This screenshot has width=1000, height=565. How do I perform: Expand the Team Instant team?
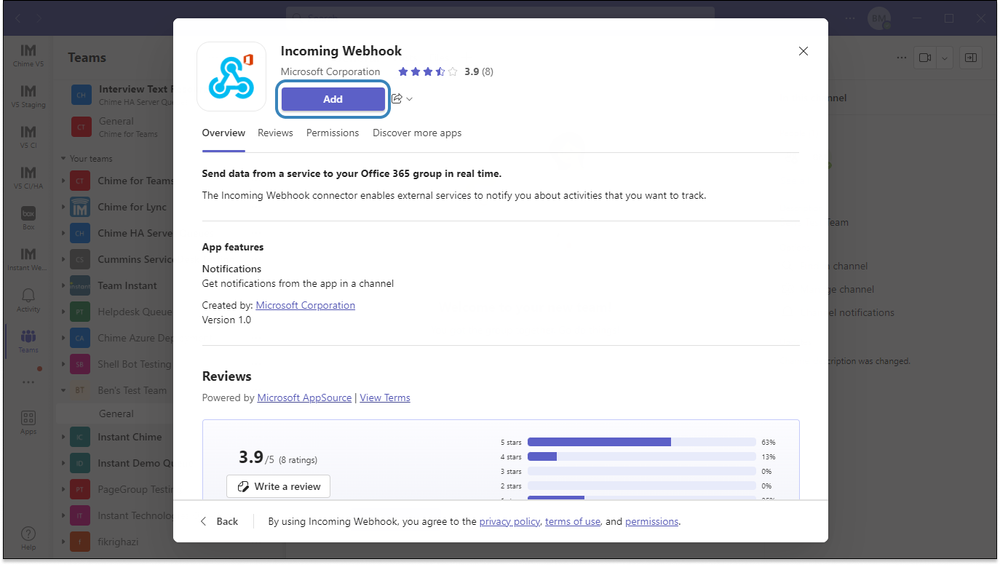coord(63,286)
